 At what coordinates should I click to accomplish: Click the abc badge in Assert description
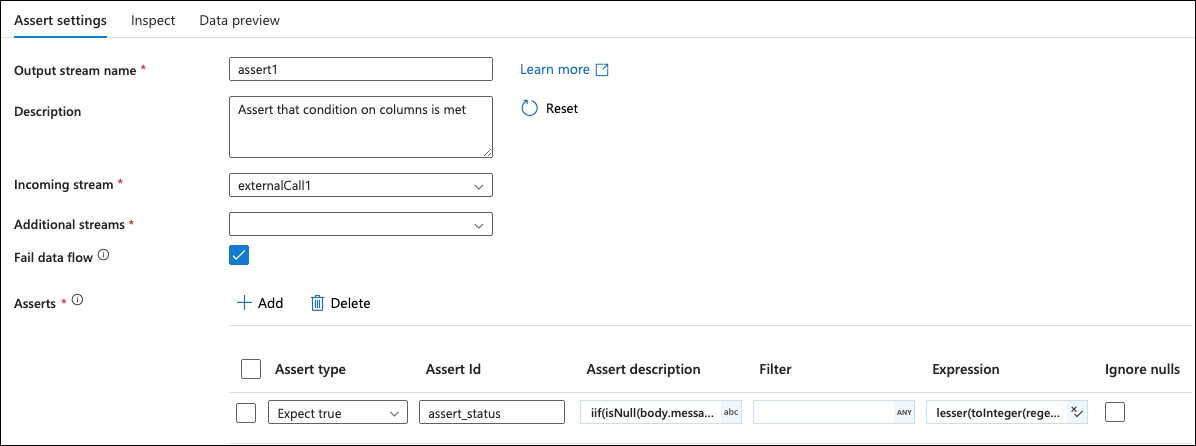tap(731, 412)
